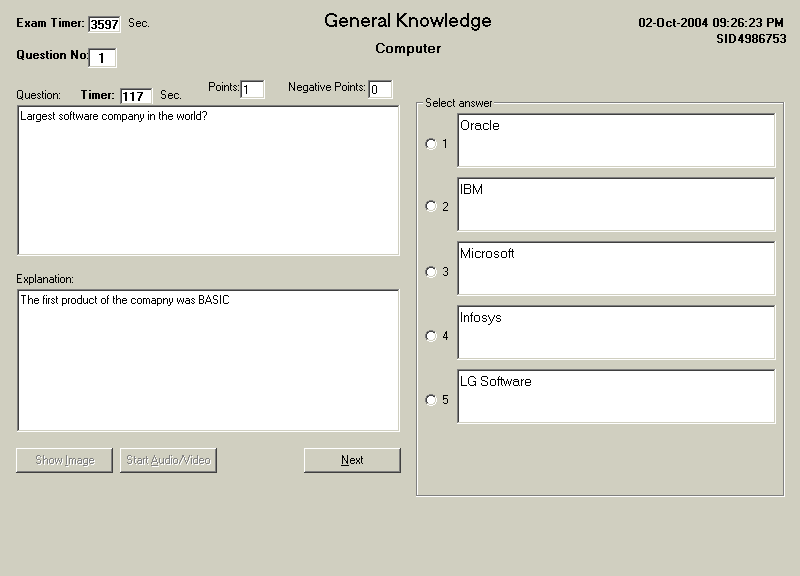
Task: Click inside the Explanation text box
Action: coord(208,360)
